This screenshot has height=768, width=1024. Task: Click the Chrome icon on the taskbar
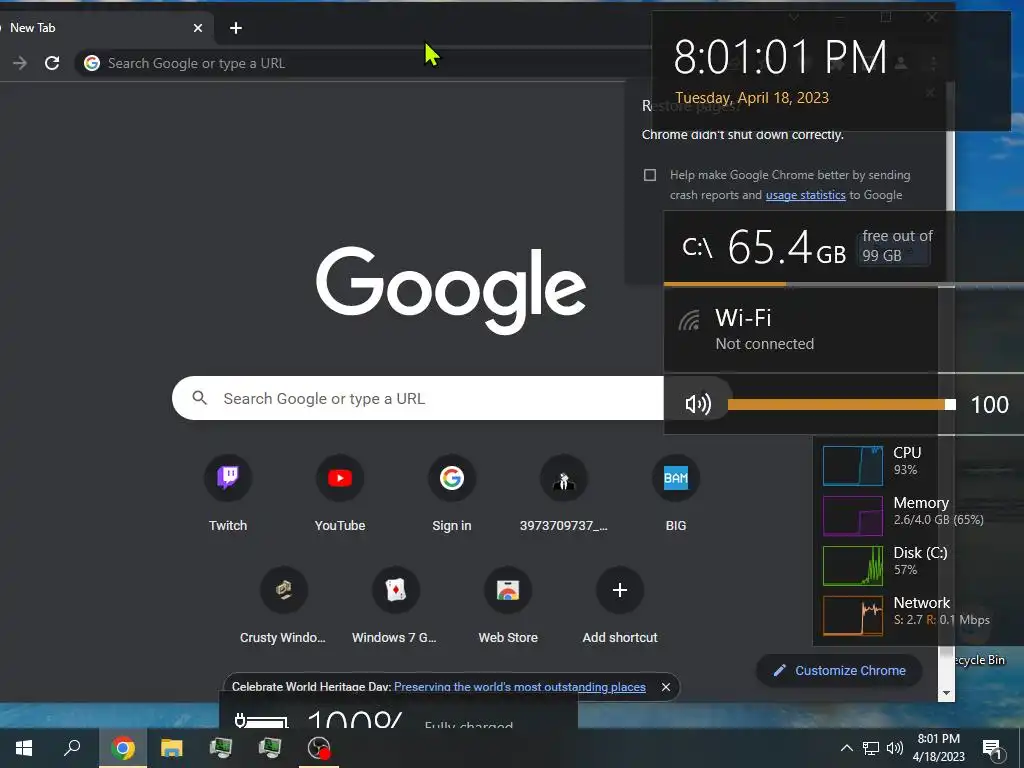click(123, 748)
